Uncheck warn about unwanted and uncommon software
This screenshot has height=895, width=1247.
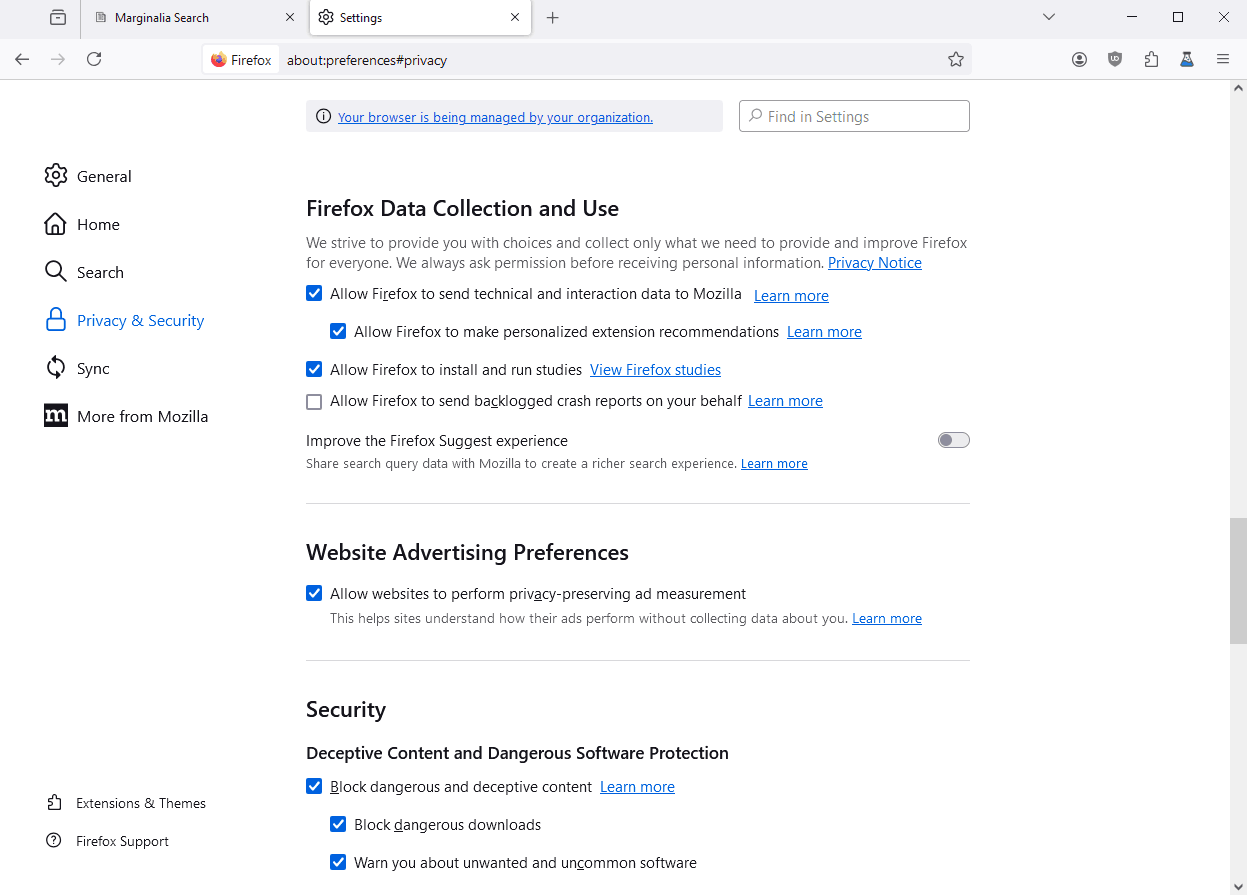(338, 863)
